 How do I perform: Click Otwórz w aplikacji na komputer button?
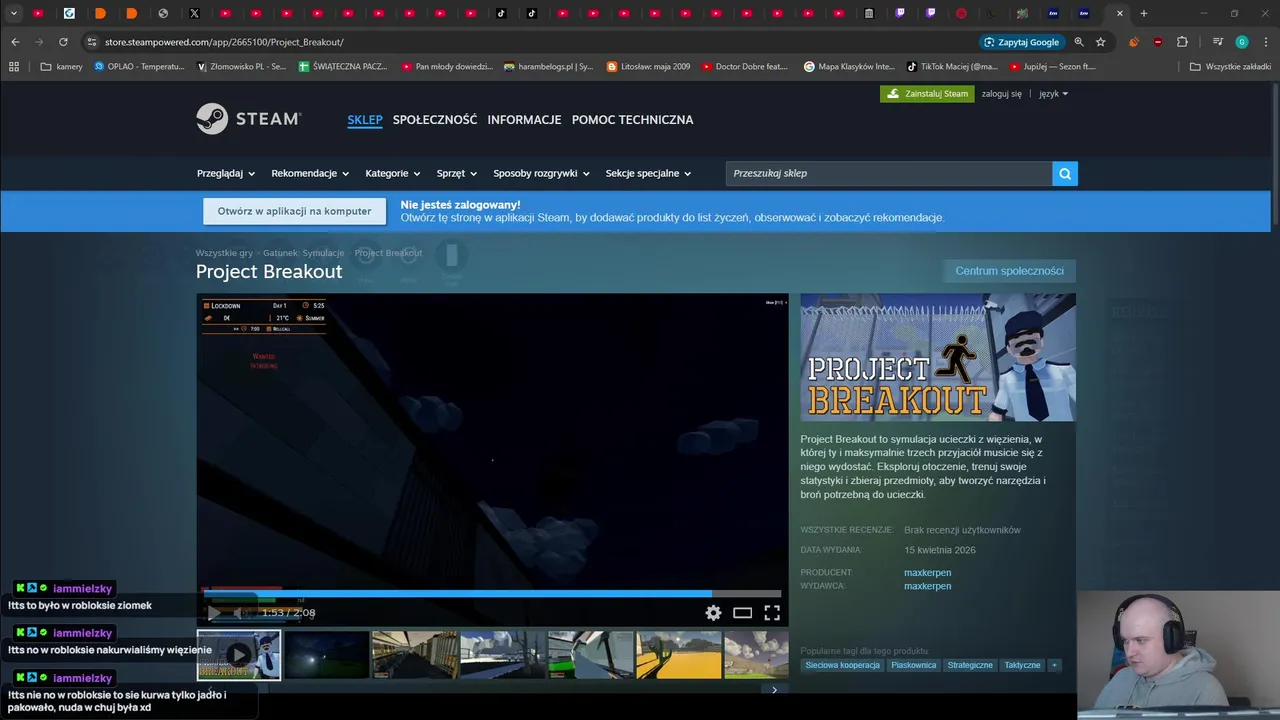(294, 211)
